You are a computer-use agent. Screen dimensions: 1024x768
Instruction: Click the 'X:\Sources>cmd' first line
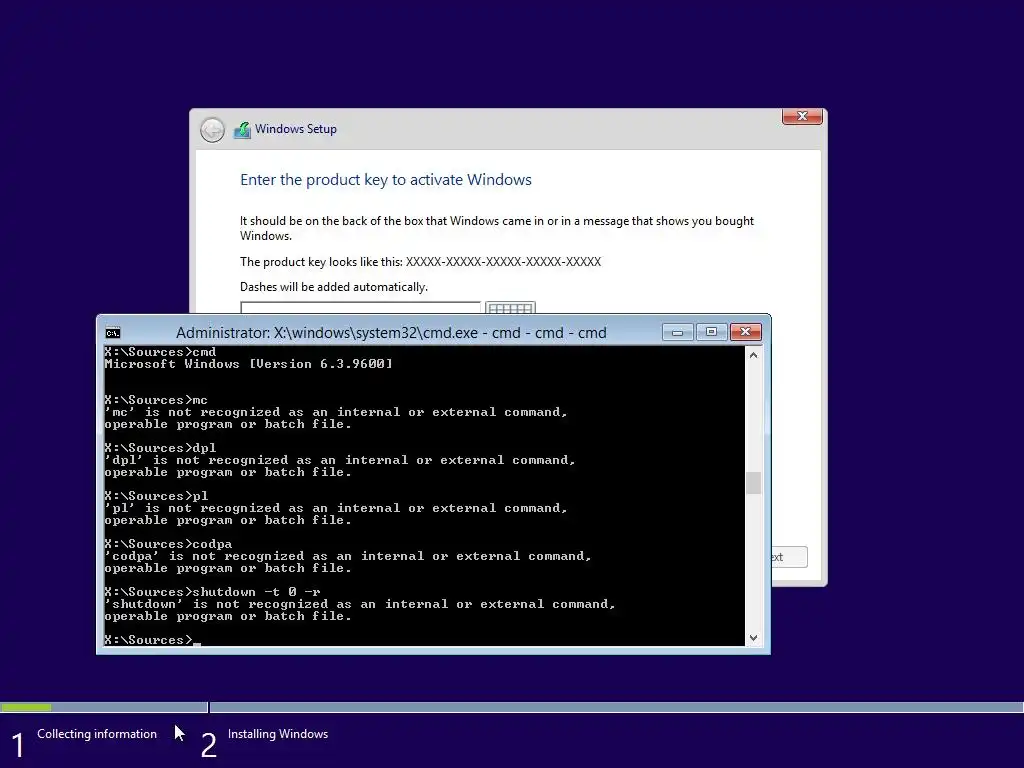tap(160, 352)
